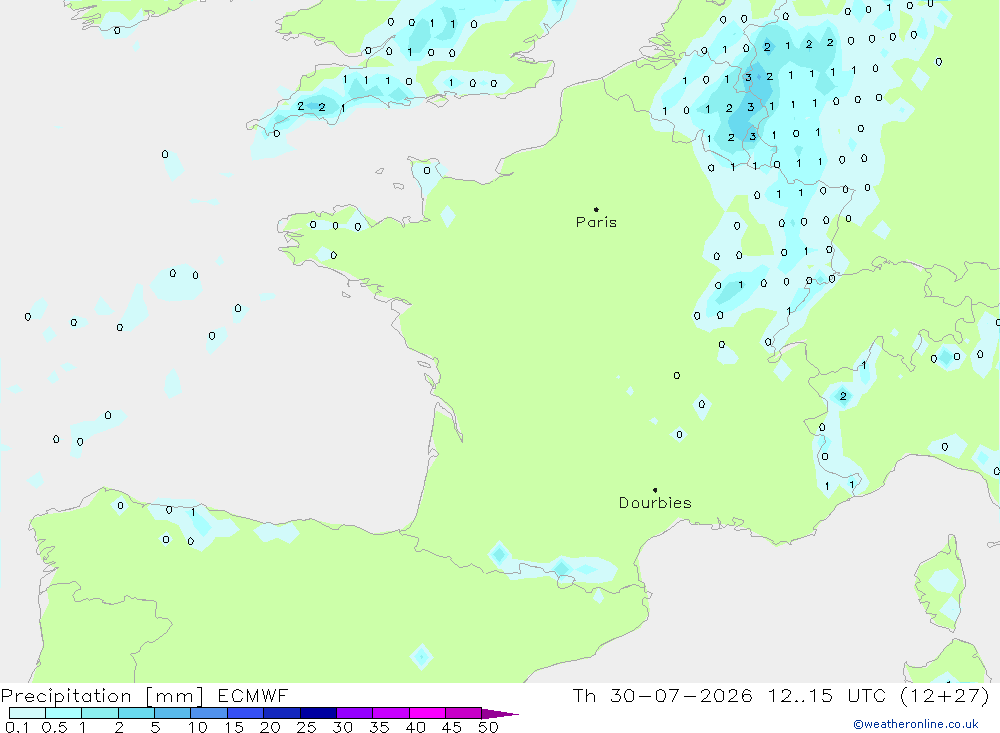1000x733 pixels.
Task: Click the Corsica island on the map
Action: click(x=941, y=584)
